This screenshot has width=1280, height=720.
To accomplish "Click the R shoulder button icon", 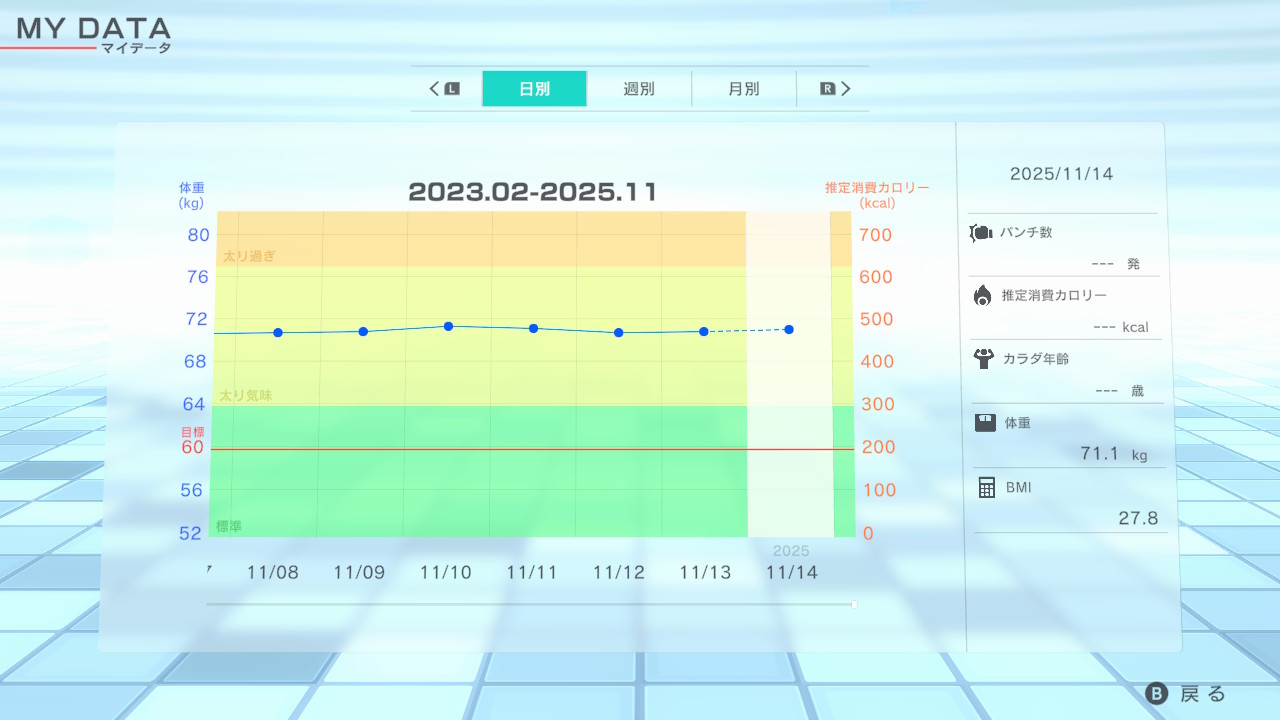I will (827, 89).
